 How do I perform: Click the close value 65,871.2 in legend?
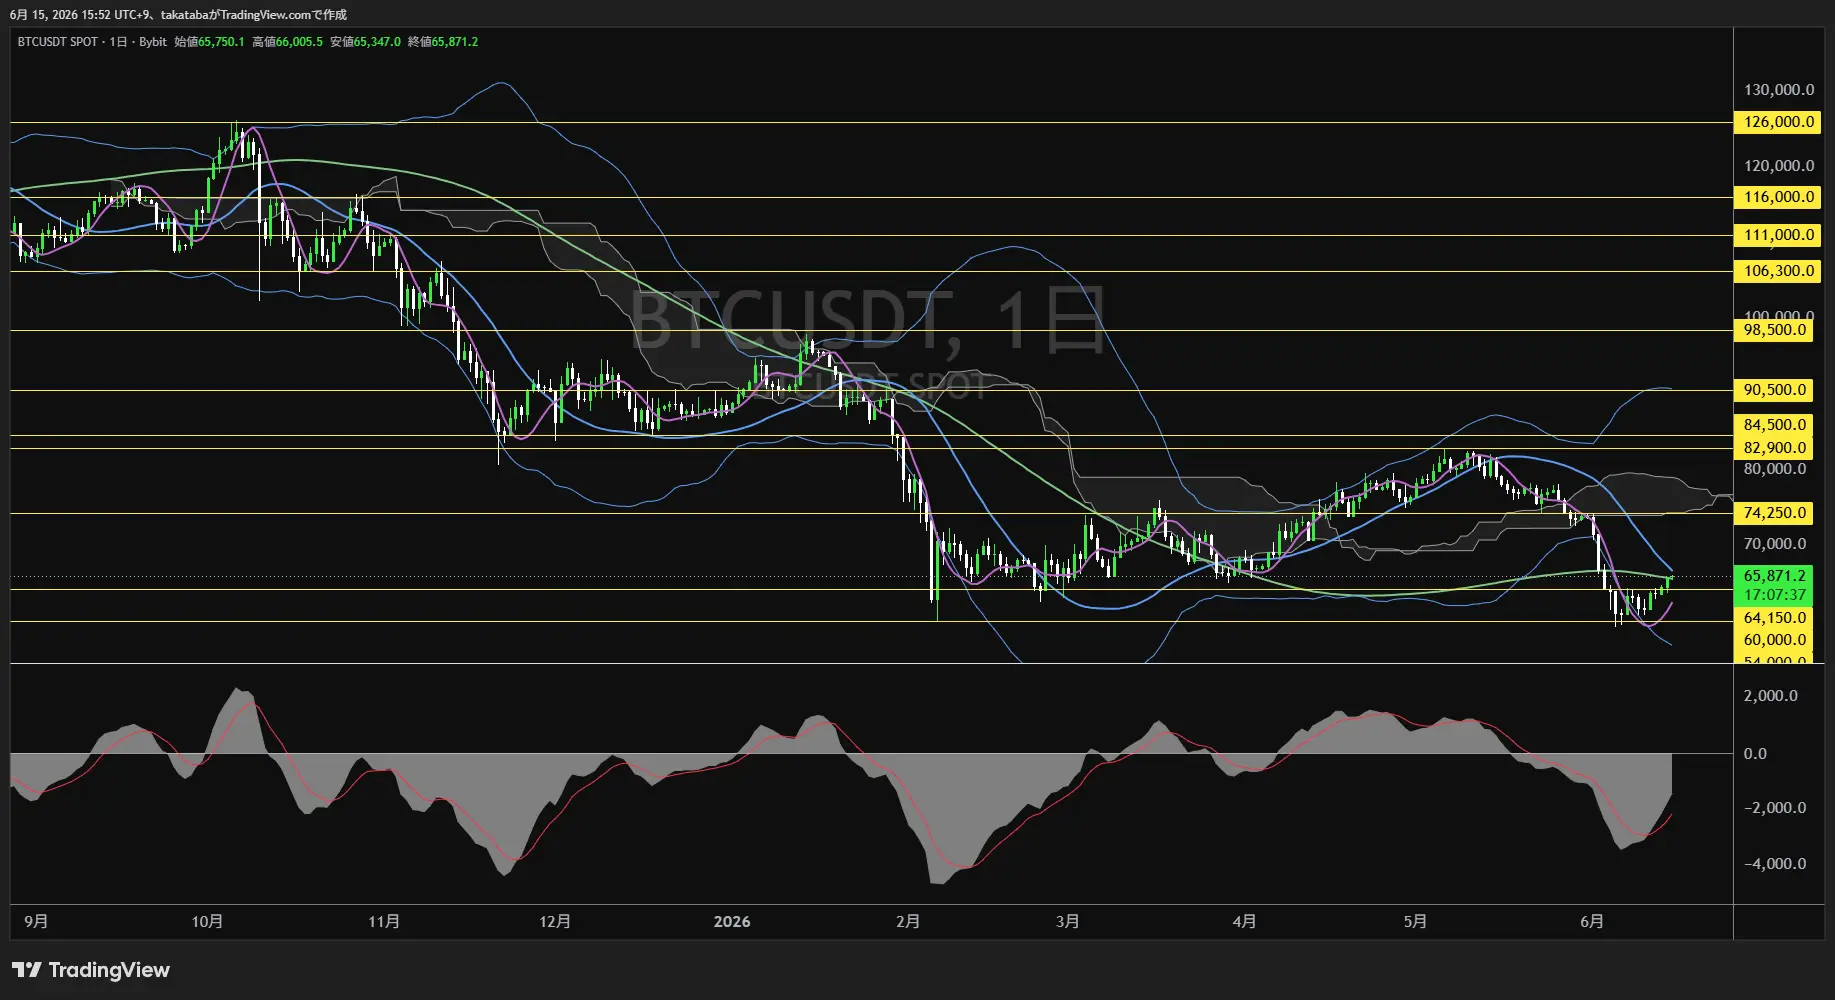tap(455, 42)
